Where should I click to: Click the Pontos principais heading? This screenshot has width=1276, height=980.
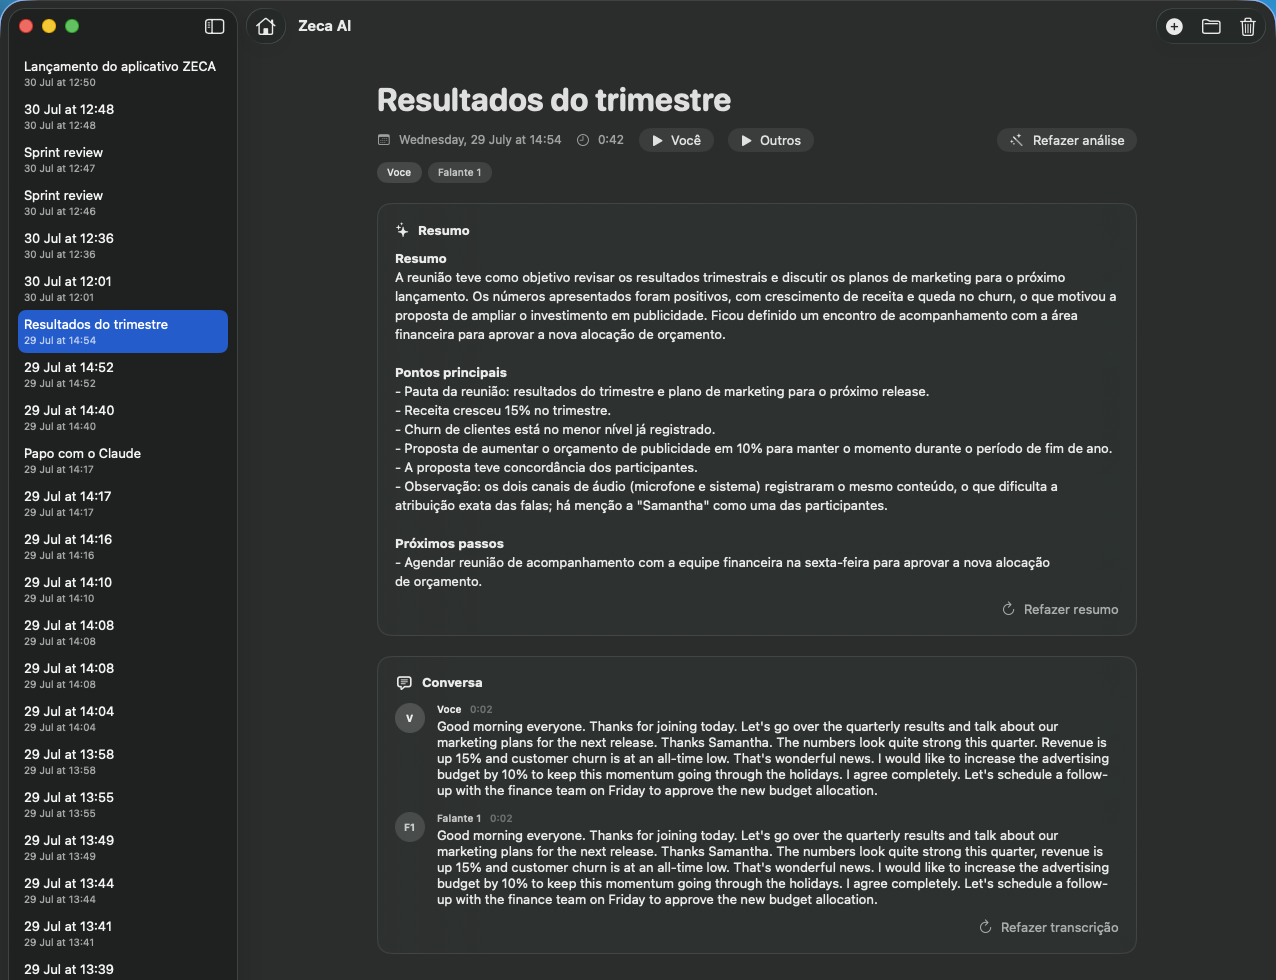(x=451, y=372)
